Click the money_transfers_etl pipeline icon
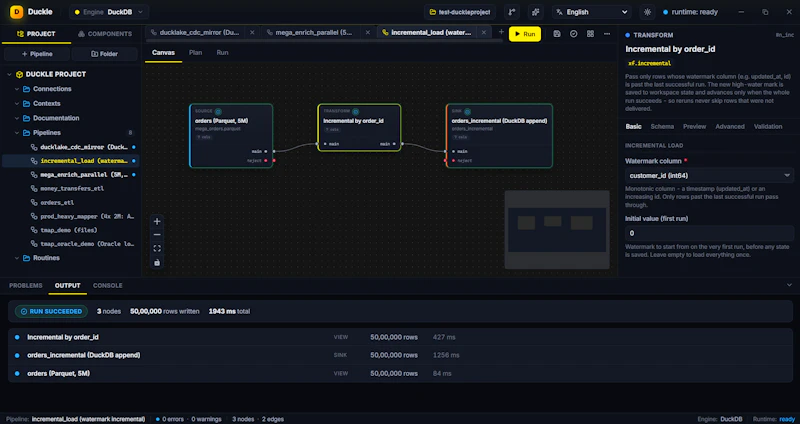The height and width of the screenshot is (424, 800). pos(34,188)
